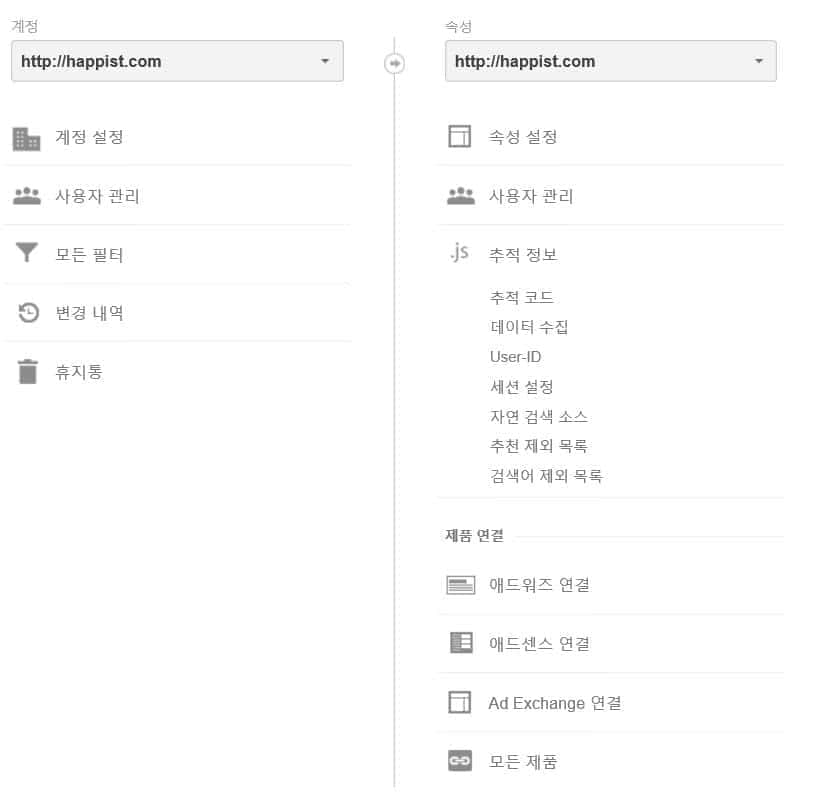Click the 속성 설정 panel icon

(460, 137)
